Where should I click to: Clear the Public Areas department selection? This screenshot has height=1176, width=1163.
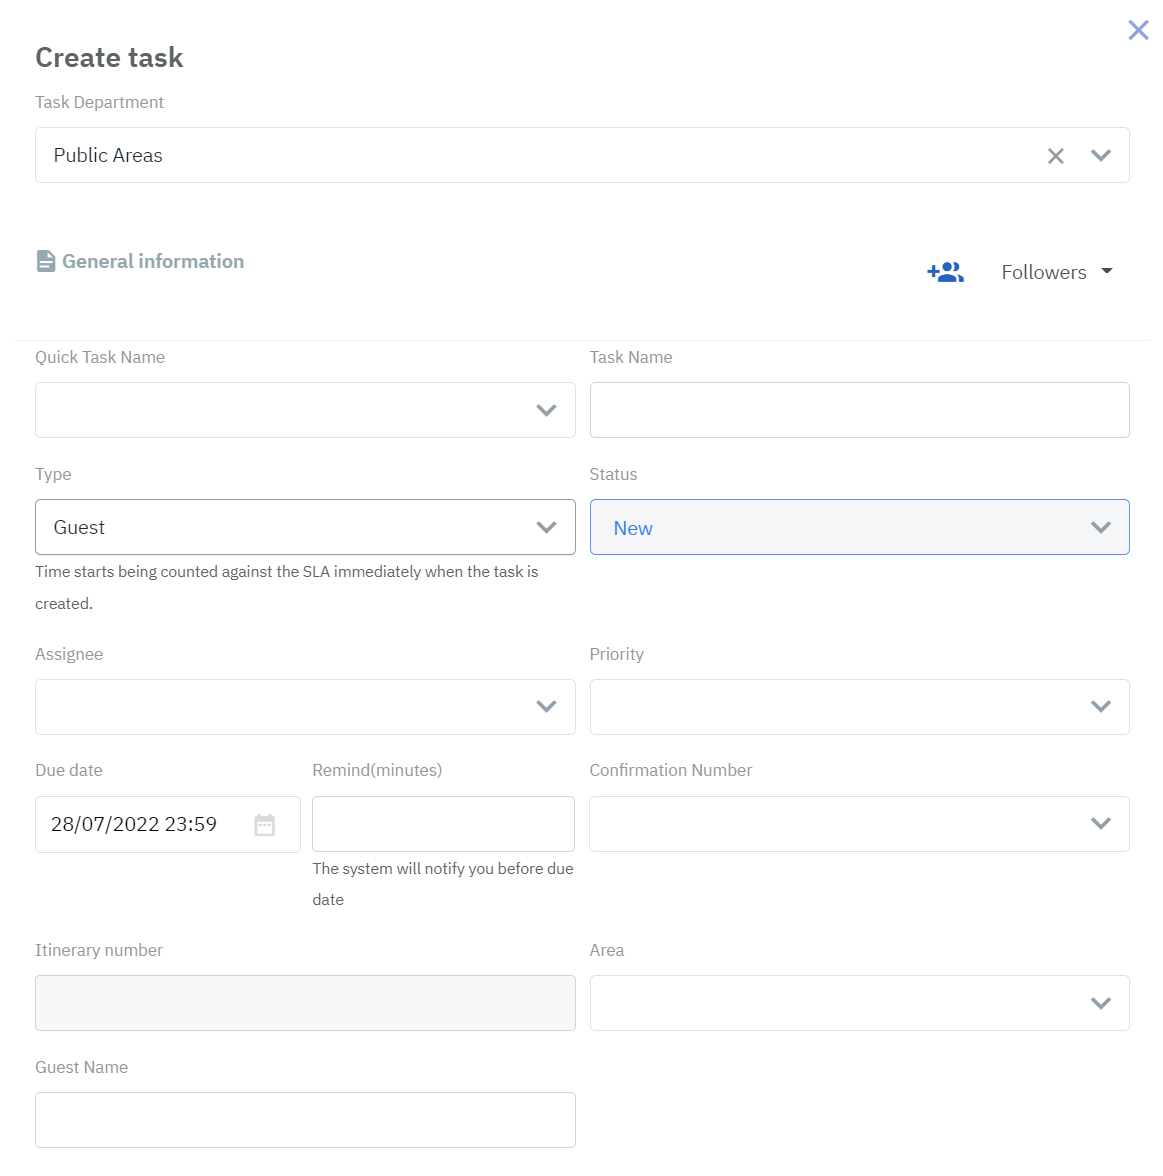point(1055,156)
